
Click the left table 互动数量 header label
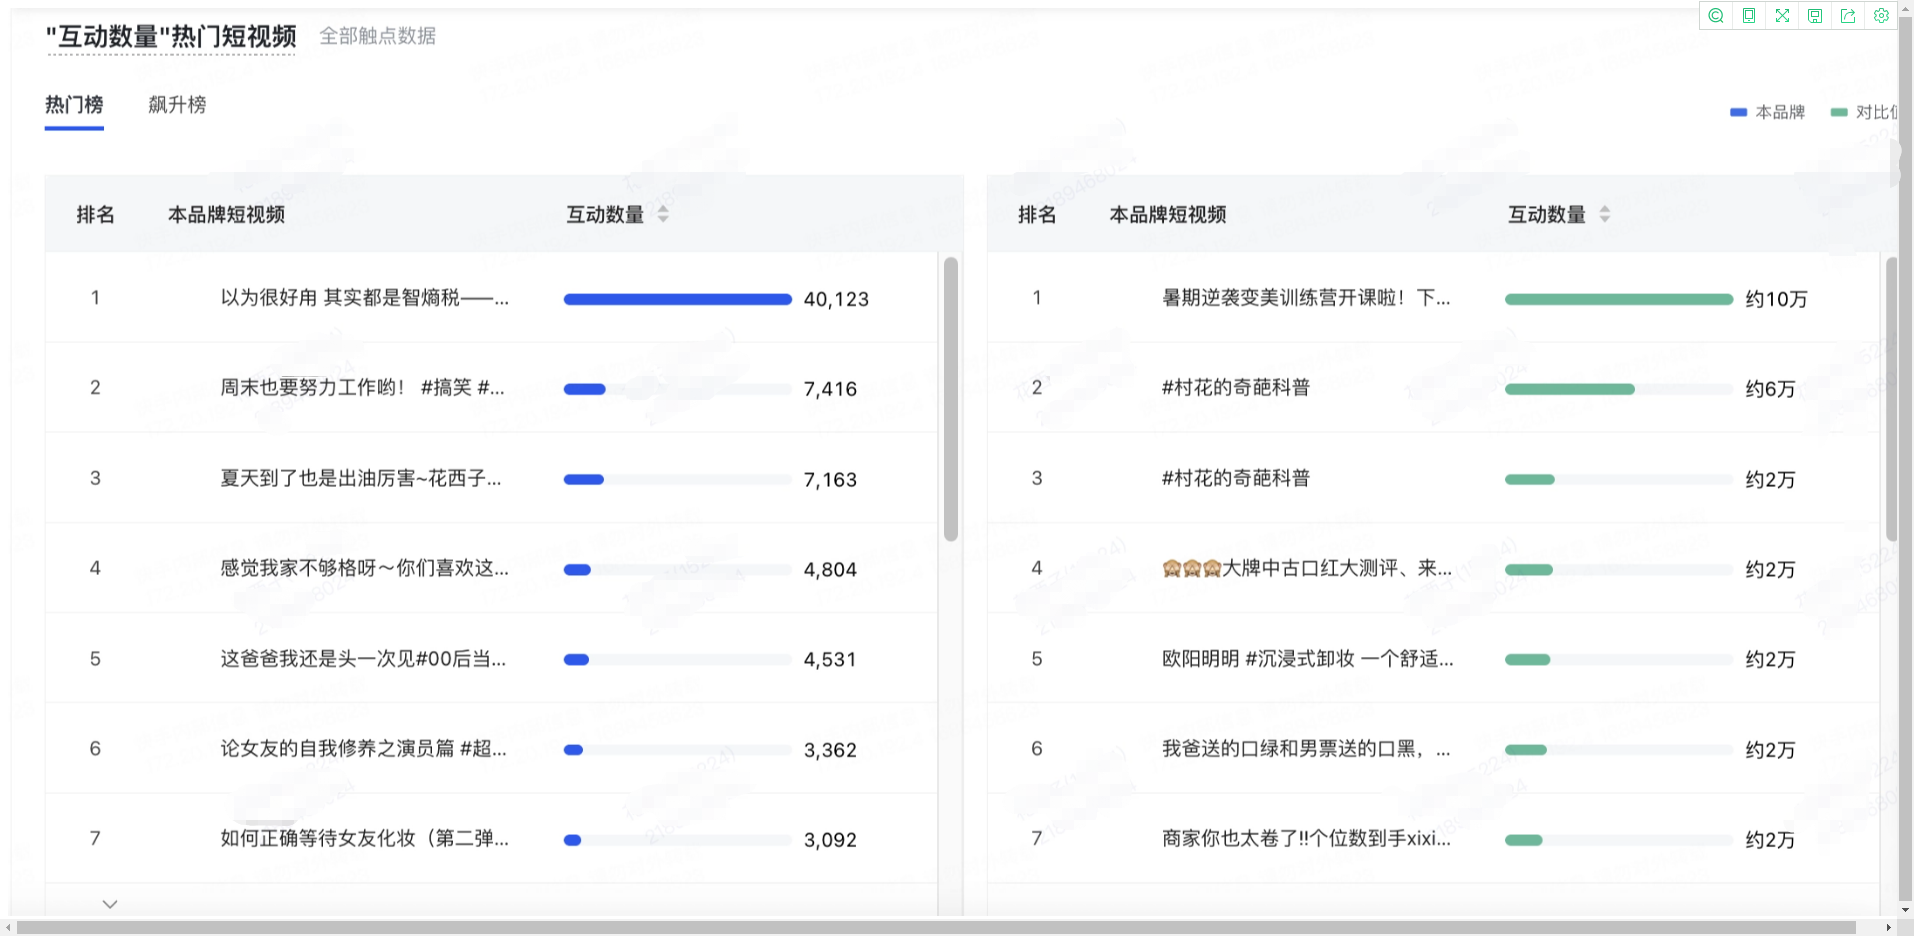tap(605, 214)
